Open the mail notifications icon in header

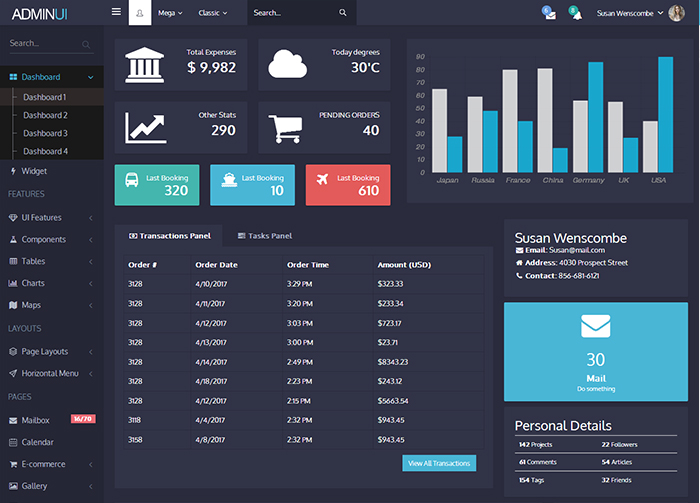coord(549,14)
